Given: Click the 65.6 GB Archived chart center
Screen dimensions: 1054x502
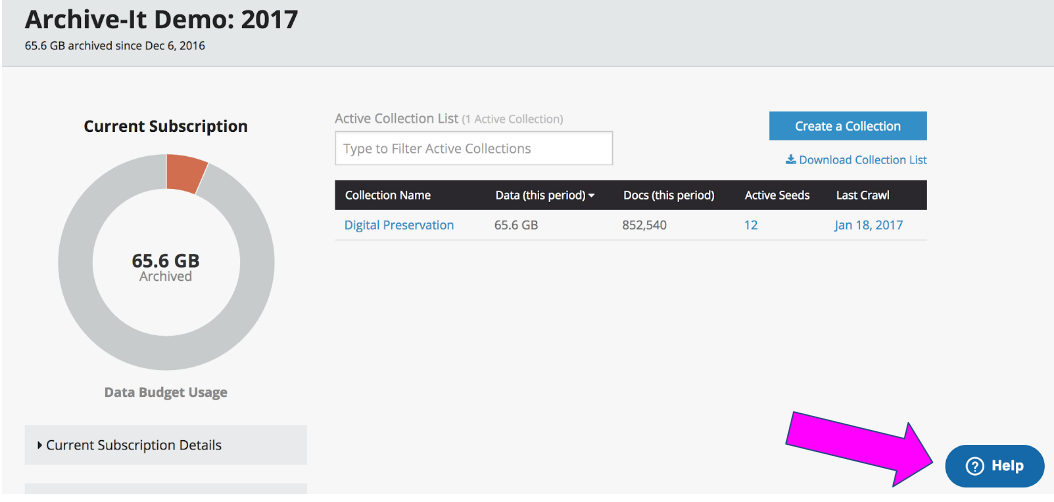Looking at the screenshot, I should point(166,267).
